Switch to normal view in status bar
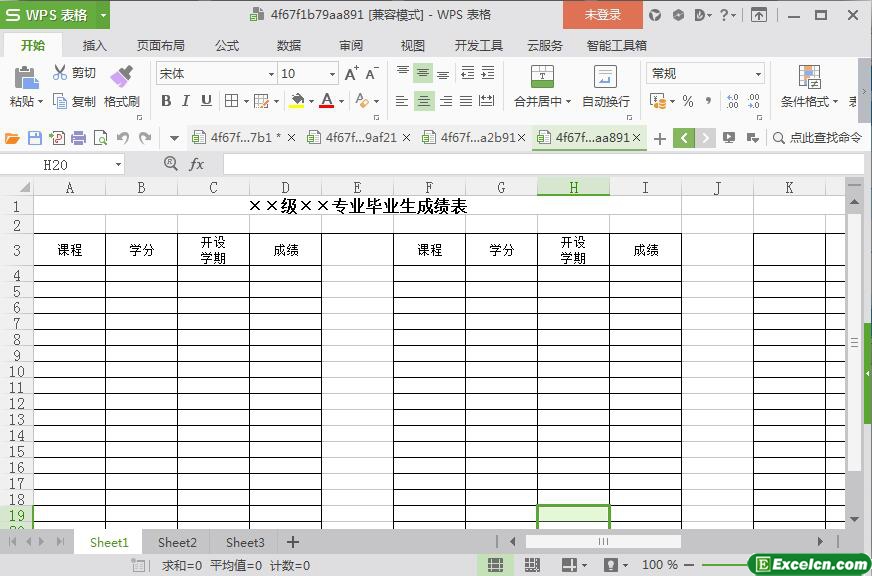This screenshot has width=872, height=576. pos(495,565)
